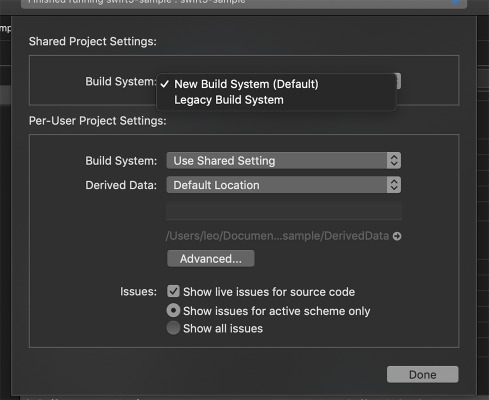Open Derived Data location dropdown

point(284,185)
